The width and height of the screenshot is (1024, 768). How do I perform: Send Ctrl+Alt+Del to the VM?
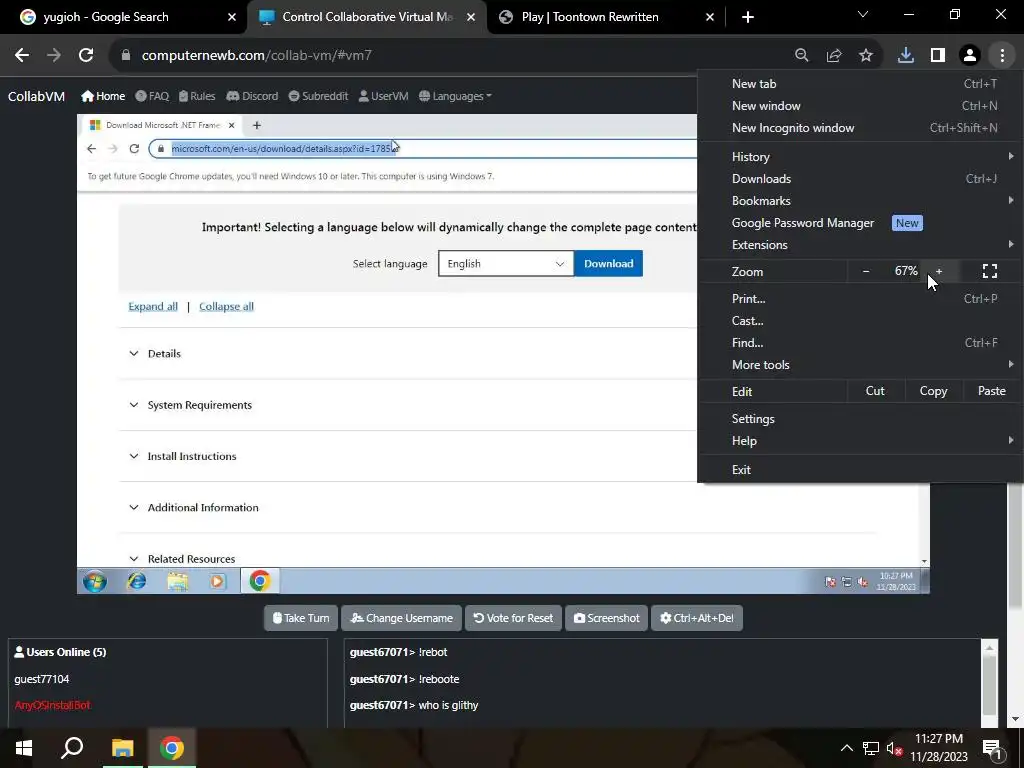click(697, 618)
